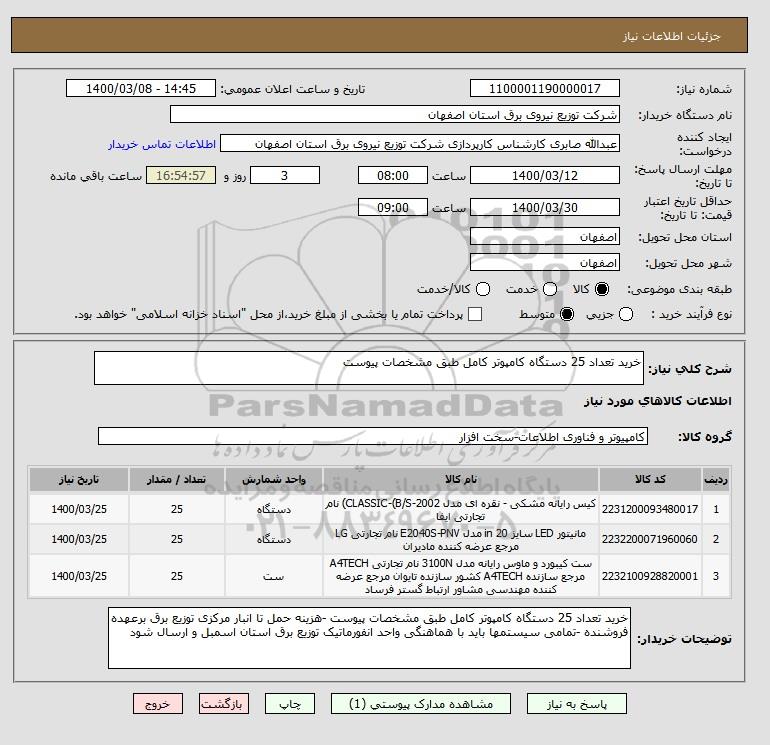The width and height of the screenshot is (770, 745).
Task: Click product code 2232200071960060
Action: click(x=650, y=539)
